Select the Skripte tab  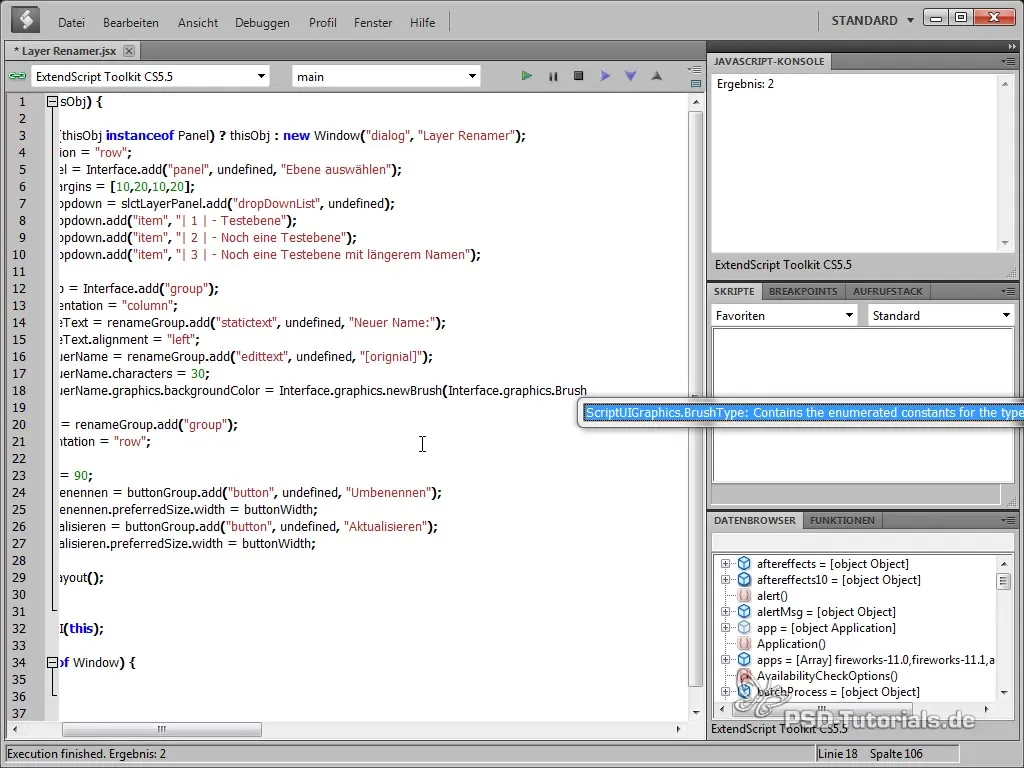pos(734,291)
